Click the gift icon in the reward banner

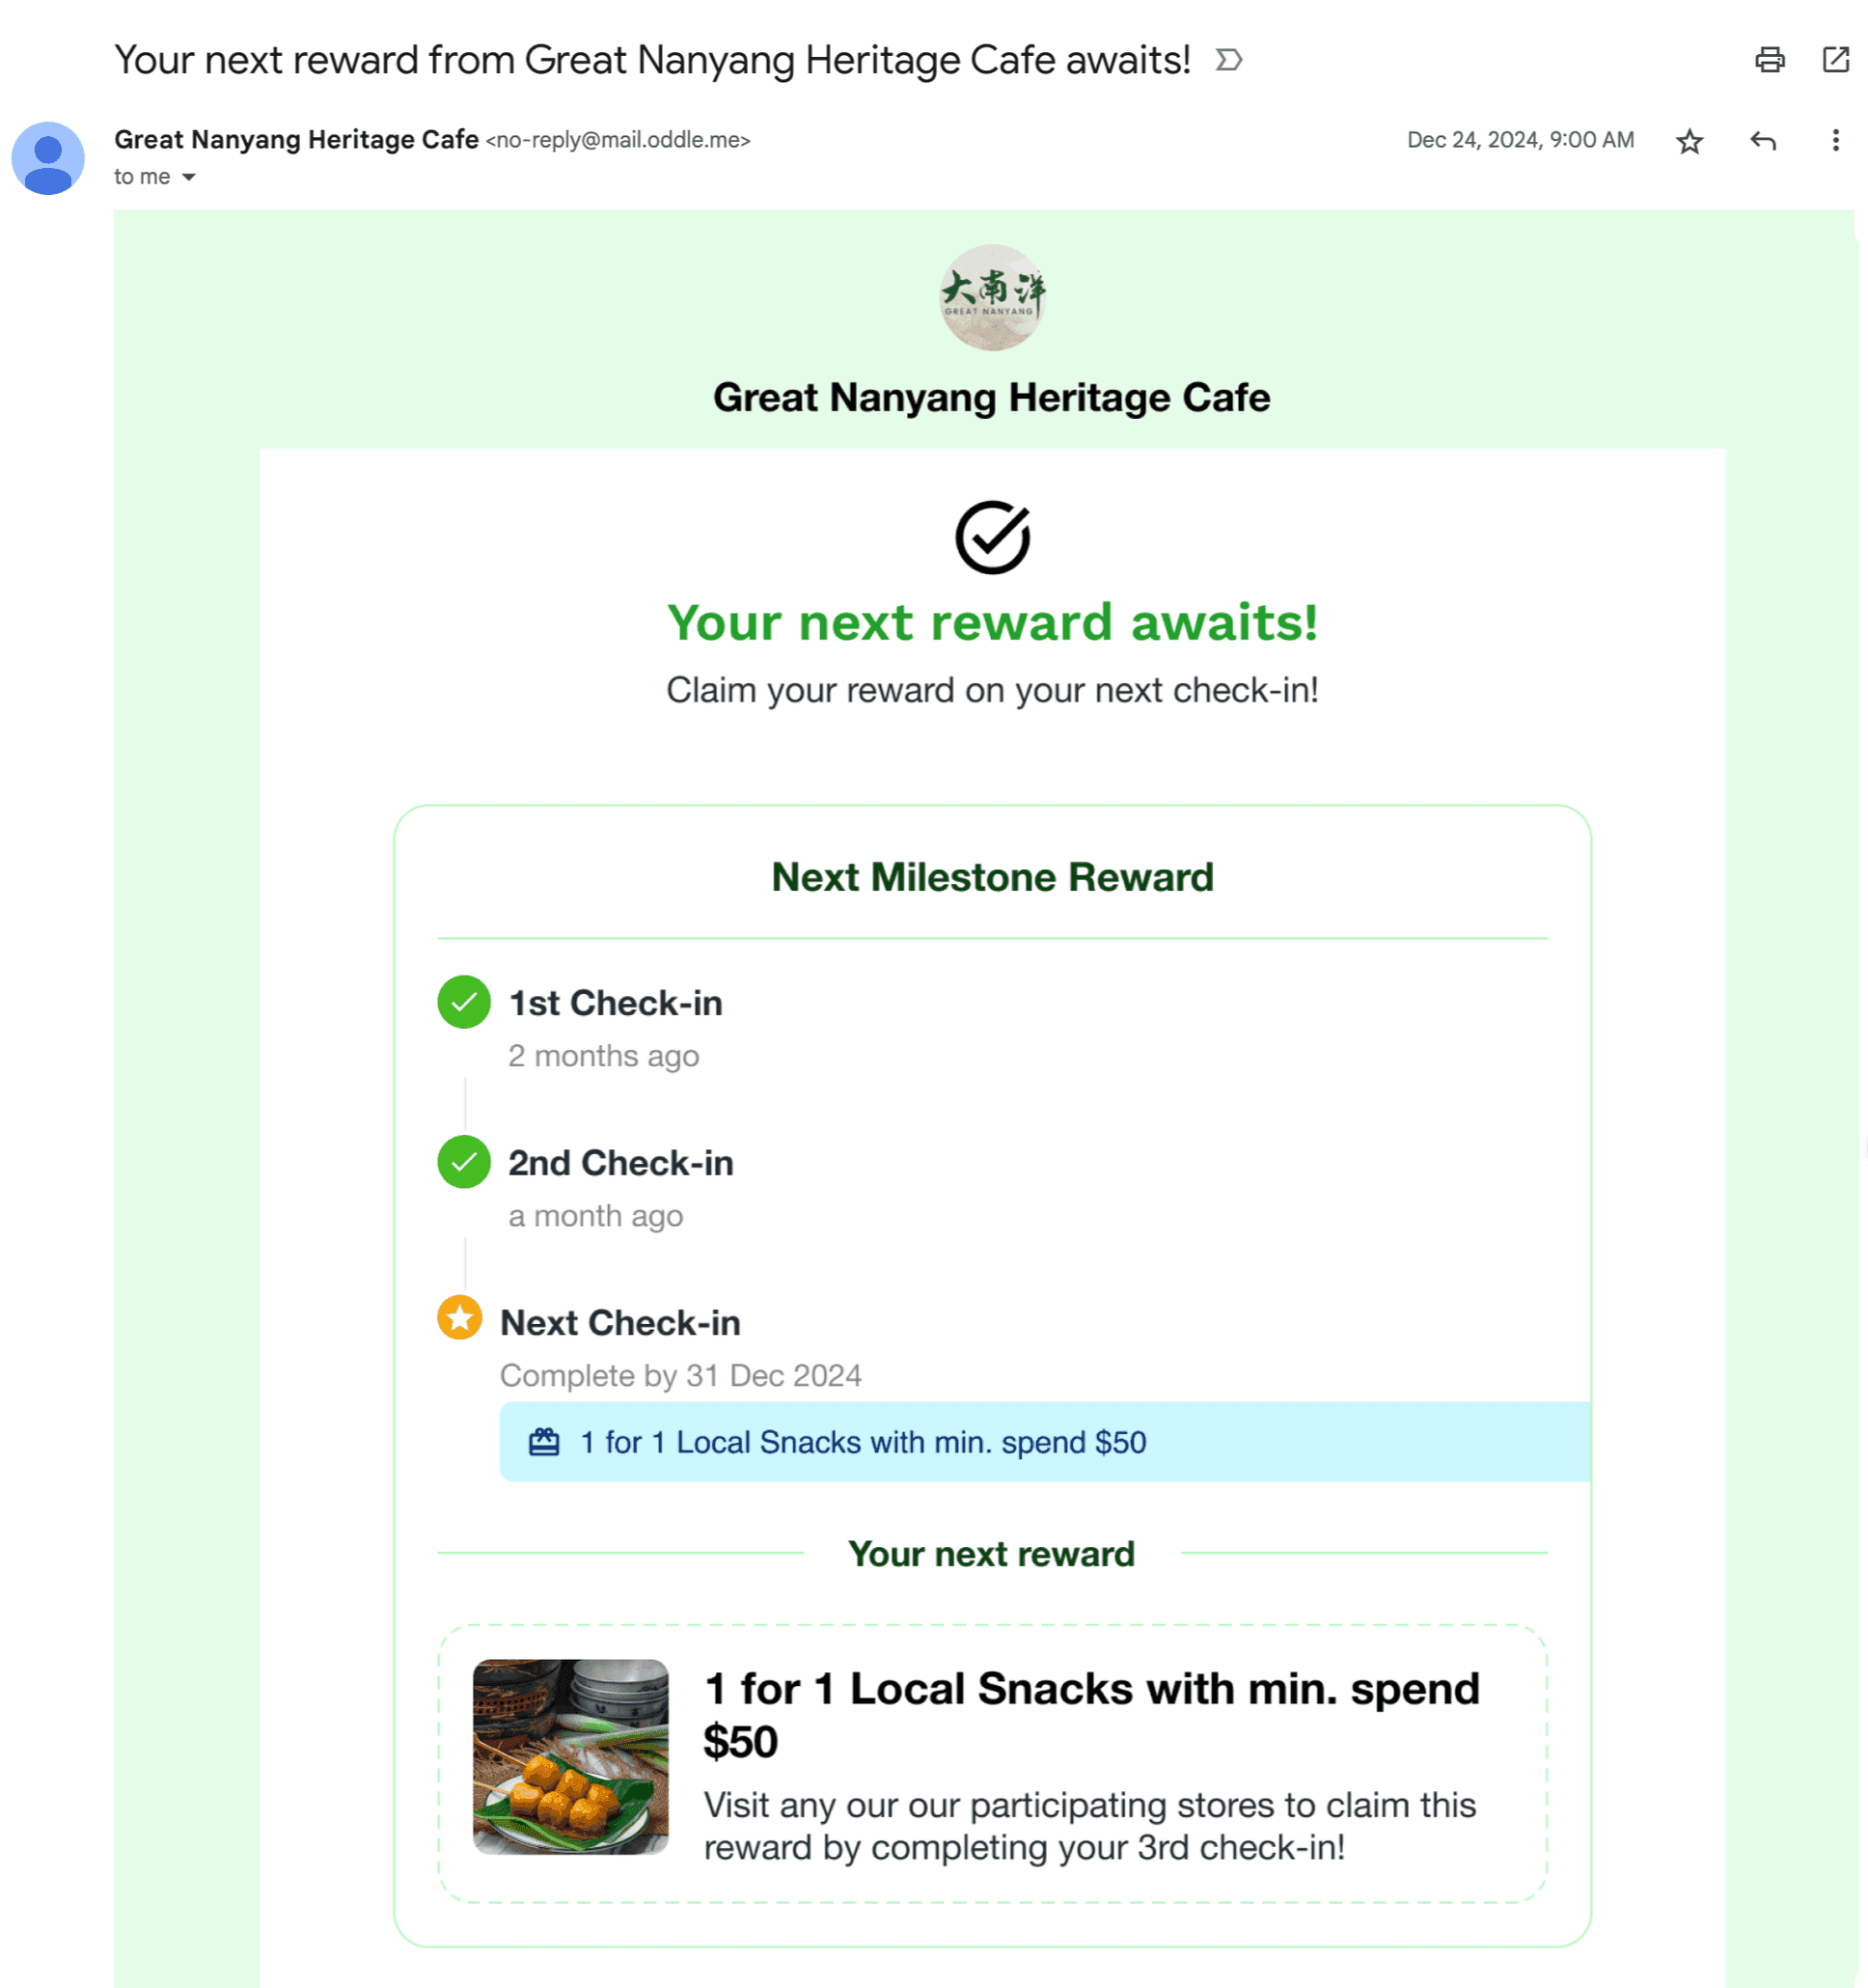pos(544,1442)
